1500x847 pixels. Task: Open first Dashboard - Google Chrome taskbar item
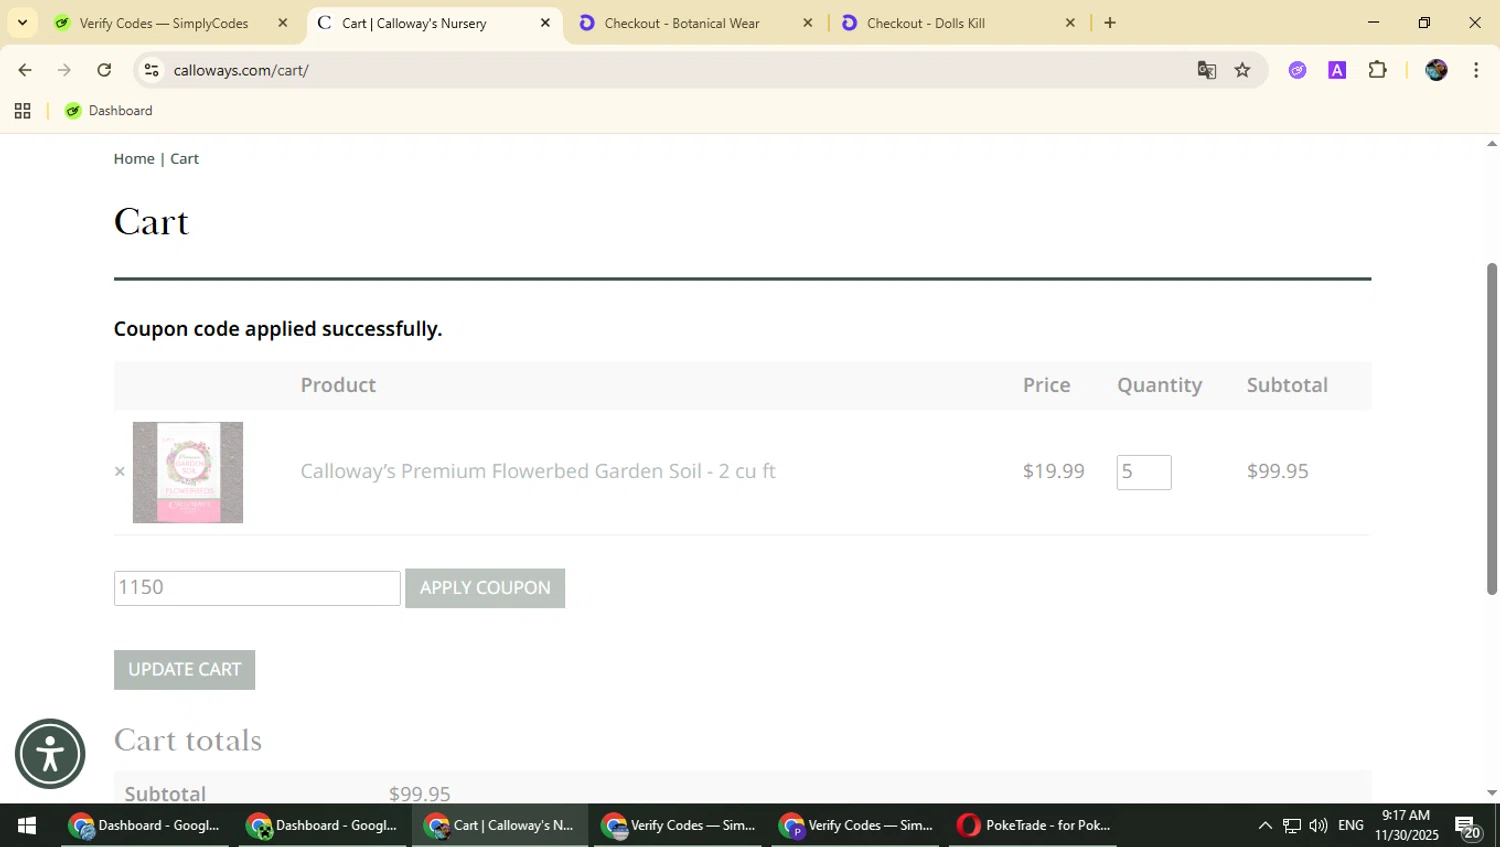point(145,825)
